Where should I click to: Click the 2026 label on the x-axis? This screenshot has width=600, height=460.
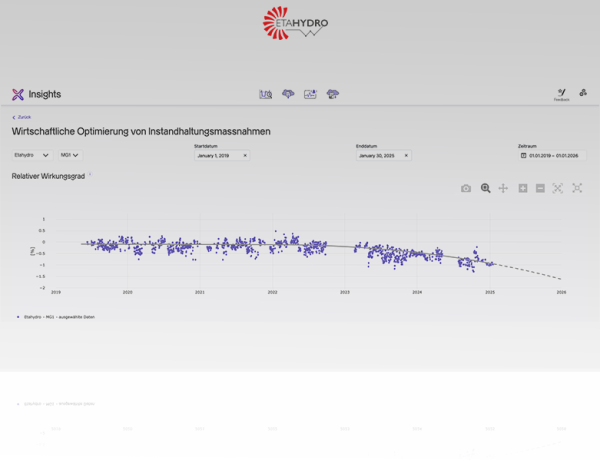point(561,292)
